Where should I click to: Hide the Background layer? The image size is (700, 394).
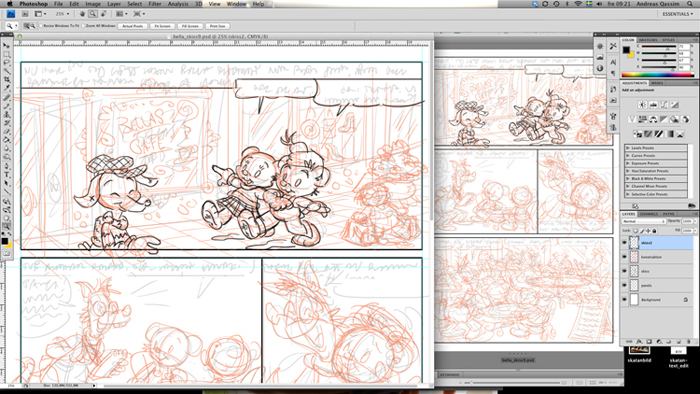point(624,299)
